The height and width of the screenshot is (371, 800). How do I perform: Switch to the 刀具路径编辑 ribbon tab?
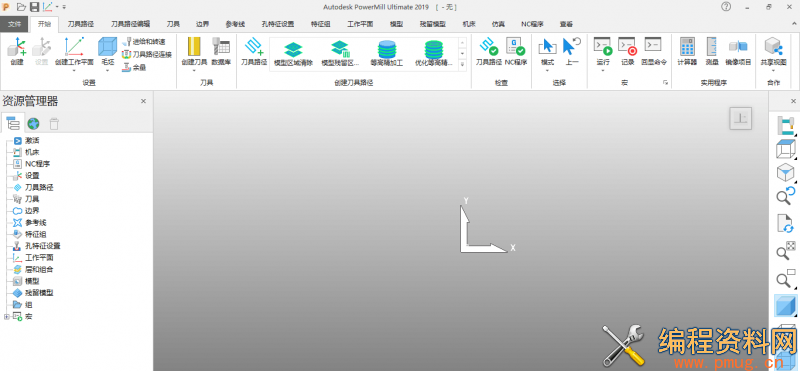[131, 24]
